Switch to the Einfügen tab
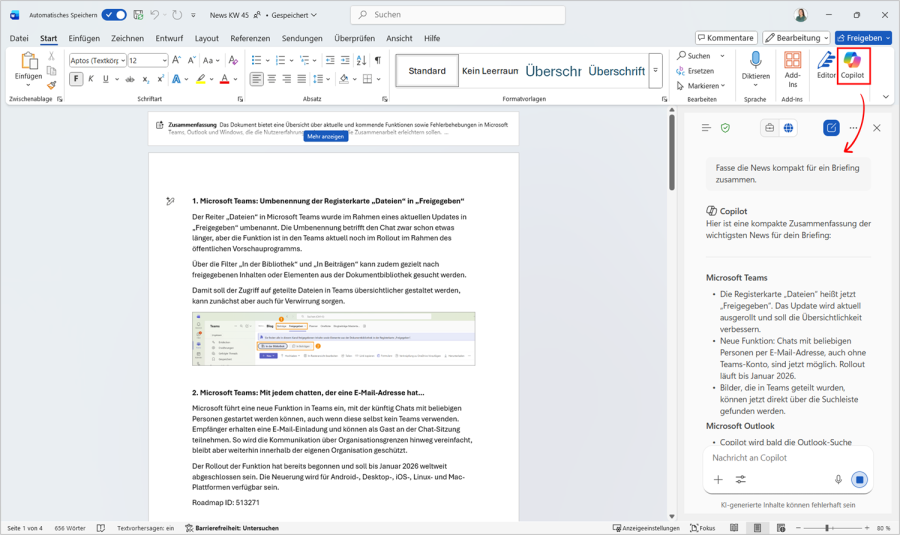 tap(84, 38)
